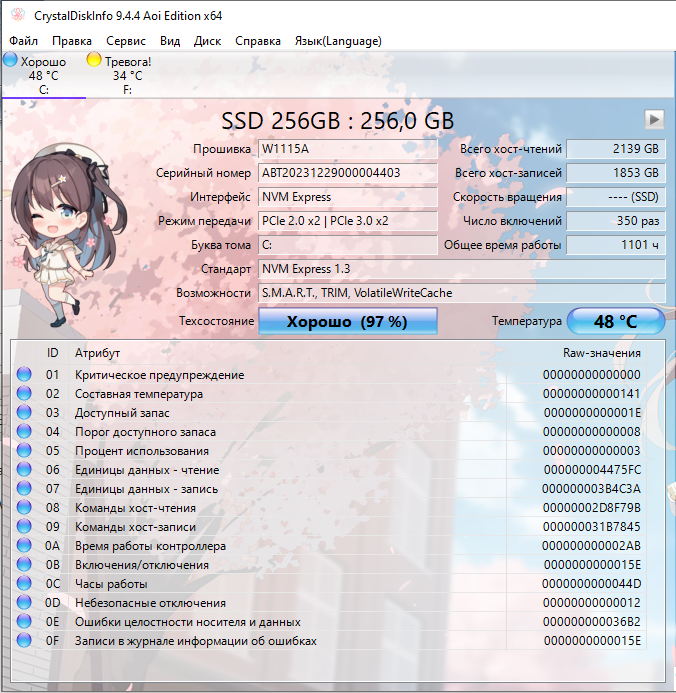Screen dimensions: 676x693
Task: Switch to the F: drive tab
Action: click(x=126, y=75)
